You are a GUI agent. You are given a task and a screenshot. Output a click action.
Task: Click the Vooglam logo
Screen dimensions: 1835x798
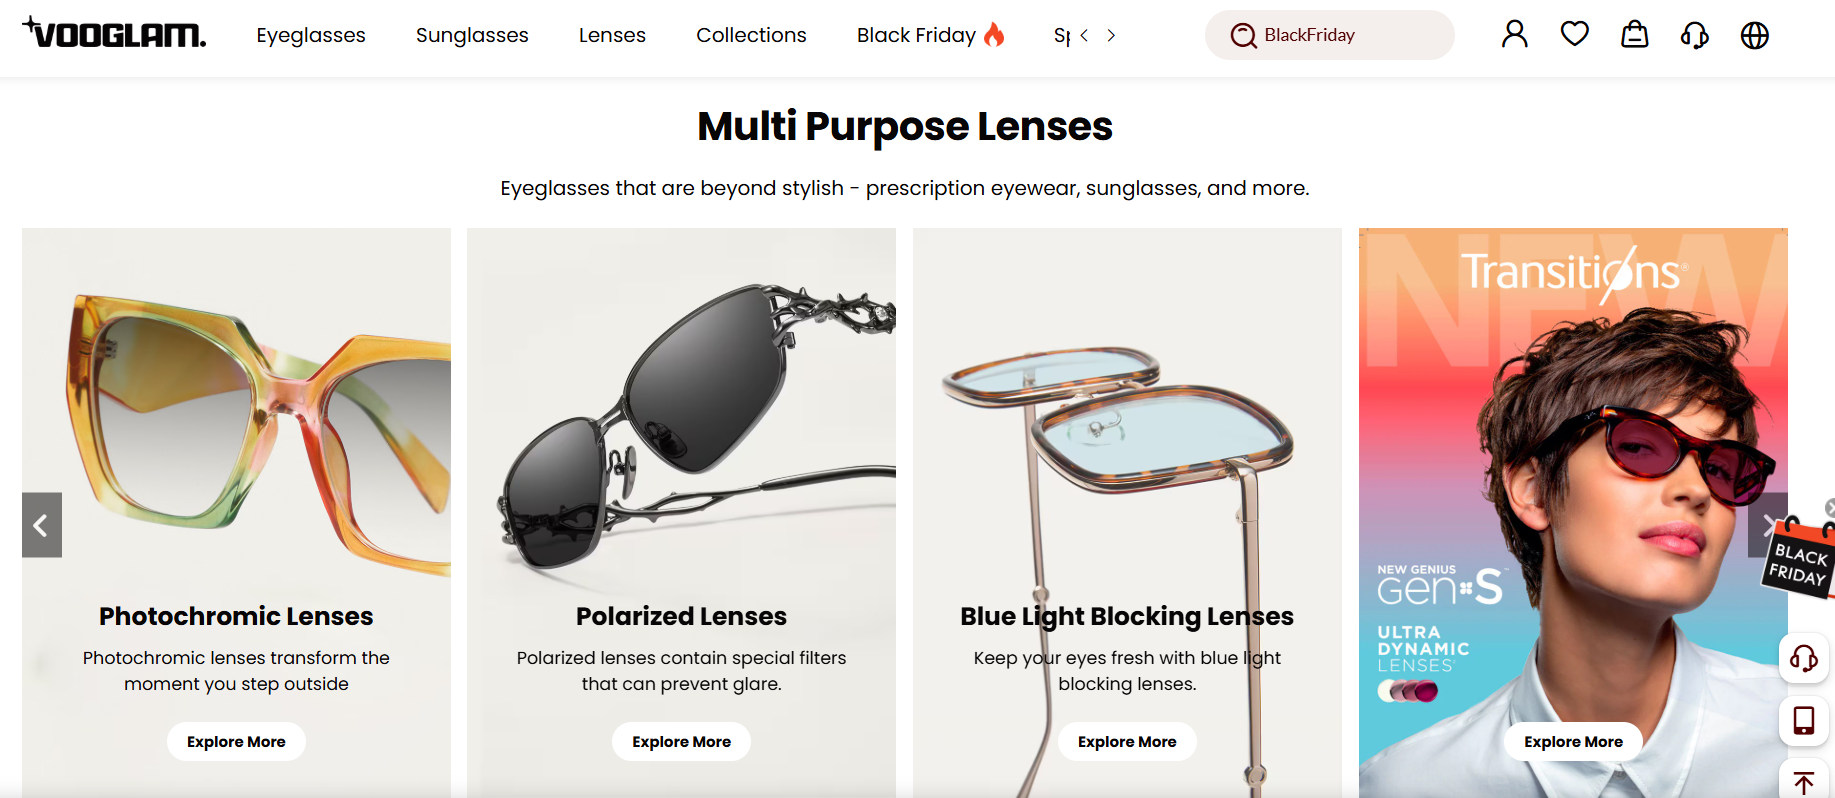click(114, 34)
